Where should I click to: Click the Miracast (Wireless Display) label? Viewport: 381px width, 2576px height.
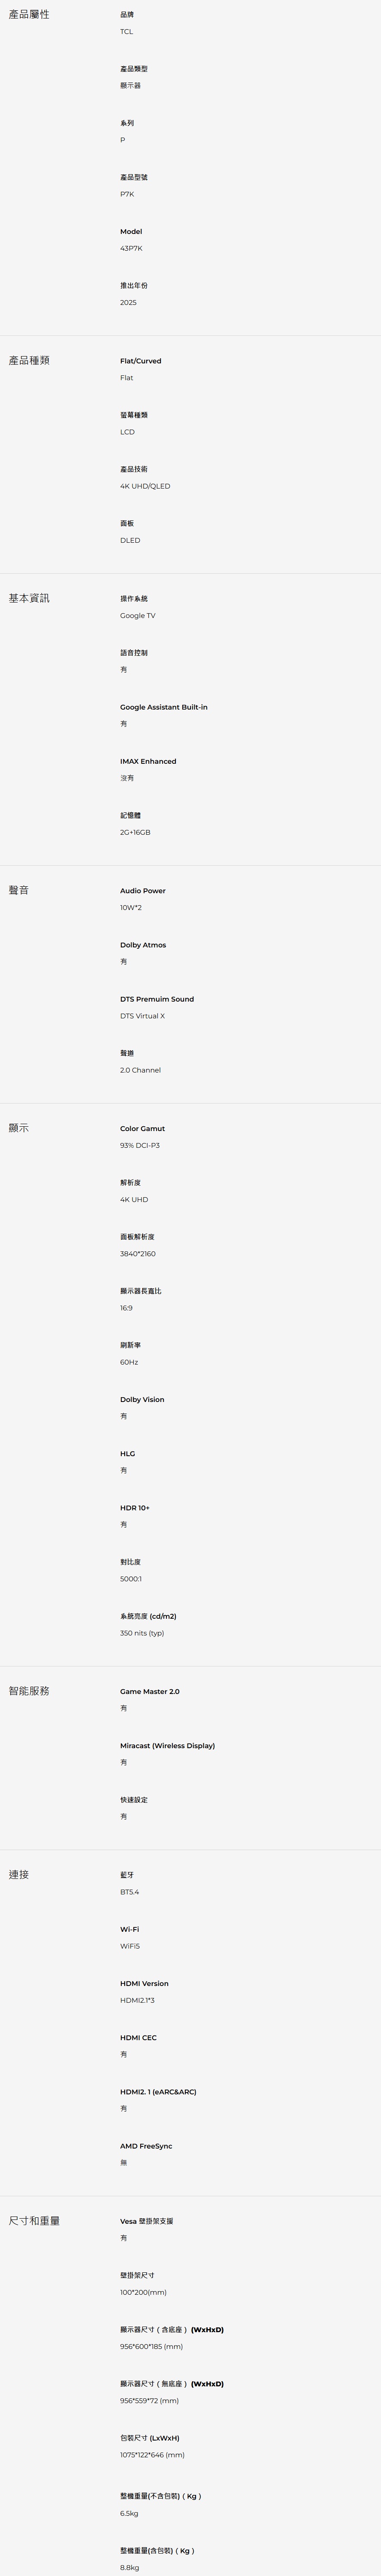(x=167, y=1745)
